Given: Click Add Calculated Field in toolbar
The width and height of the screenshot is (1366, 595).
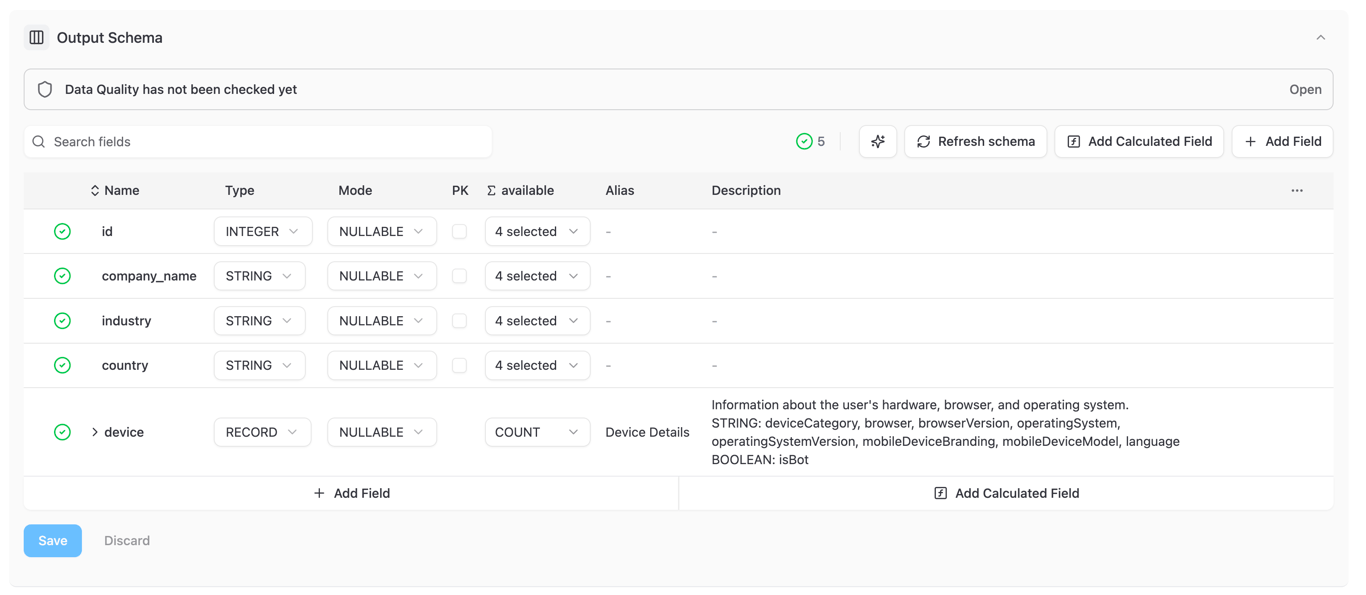Looking at the screenshot, I should [x=1139, y=142].
